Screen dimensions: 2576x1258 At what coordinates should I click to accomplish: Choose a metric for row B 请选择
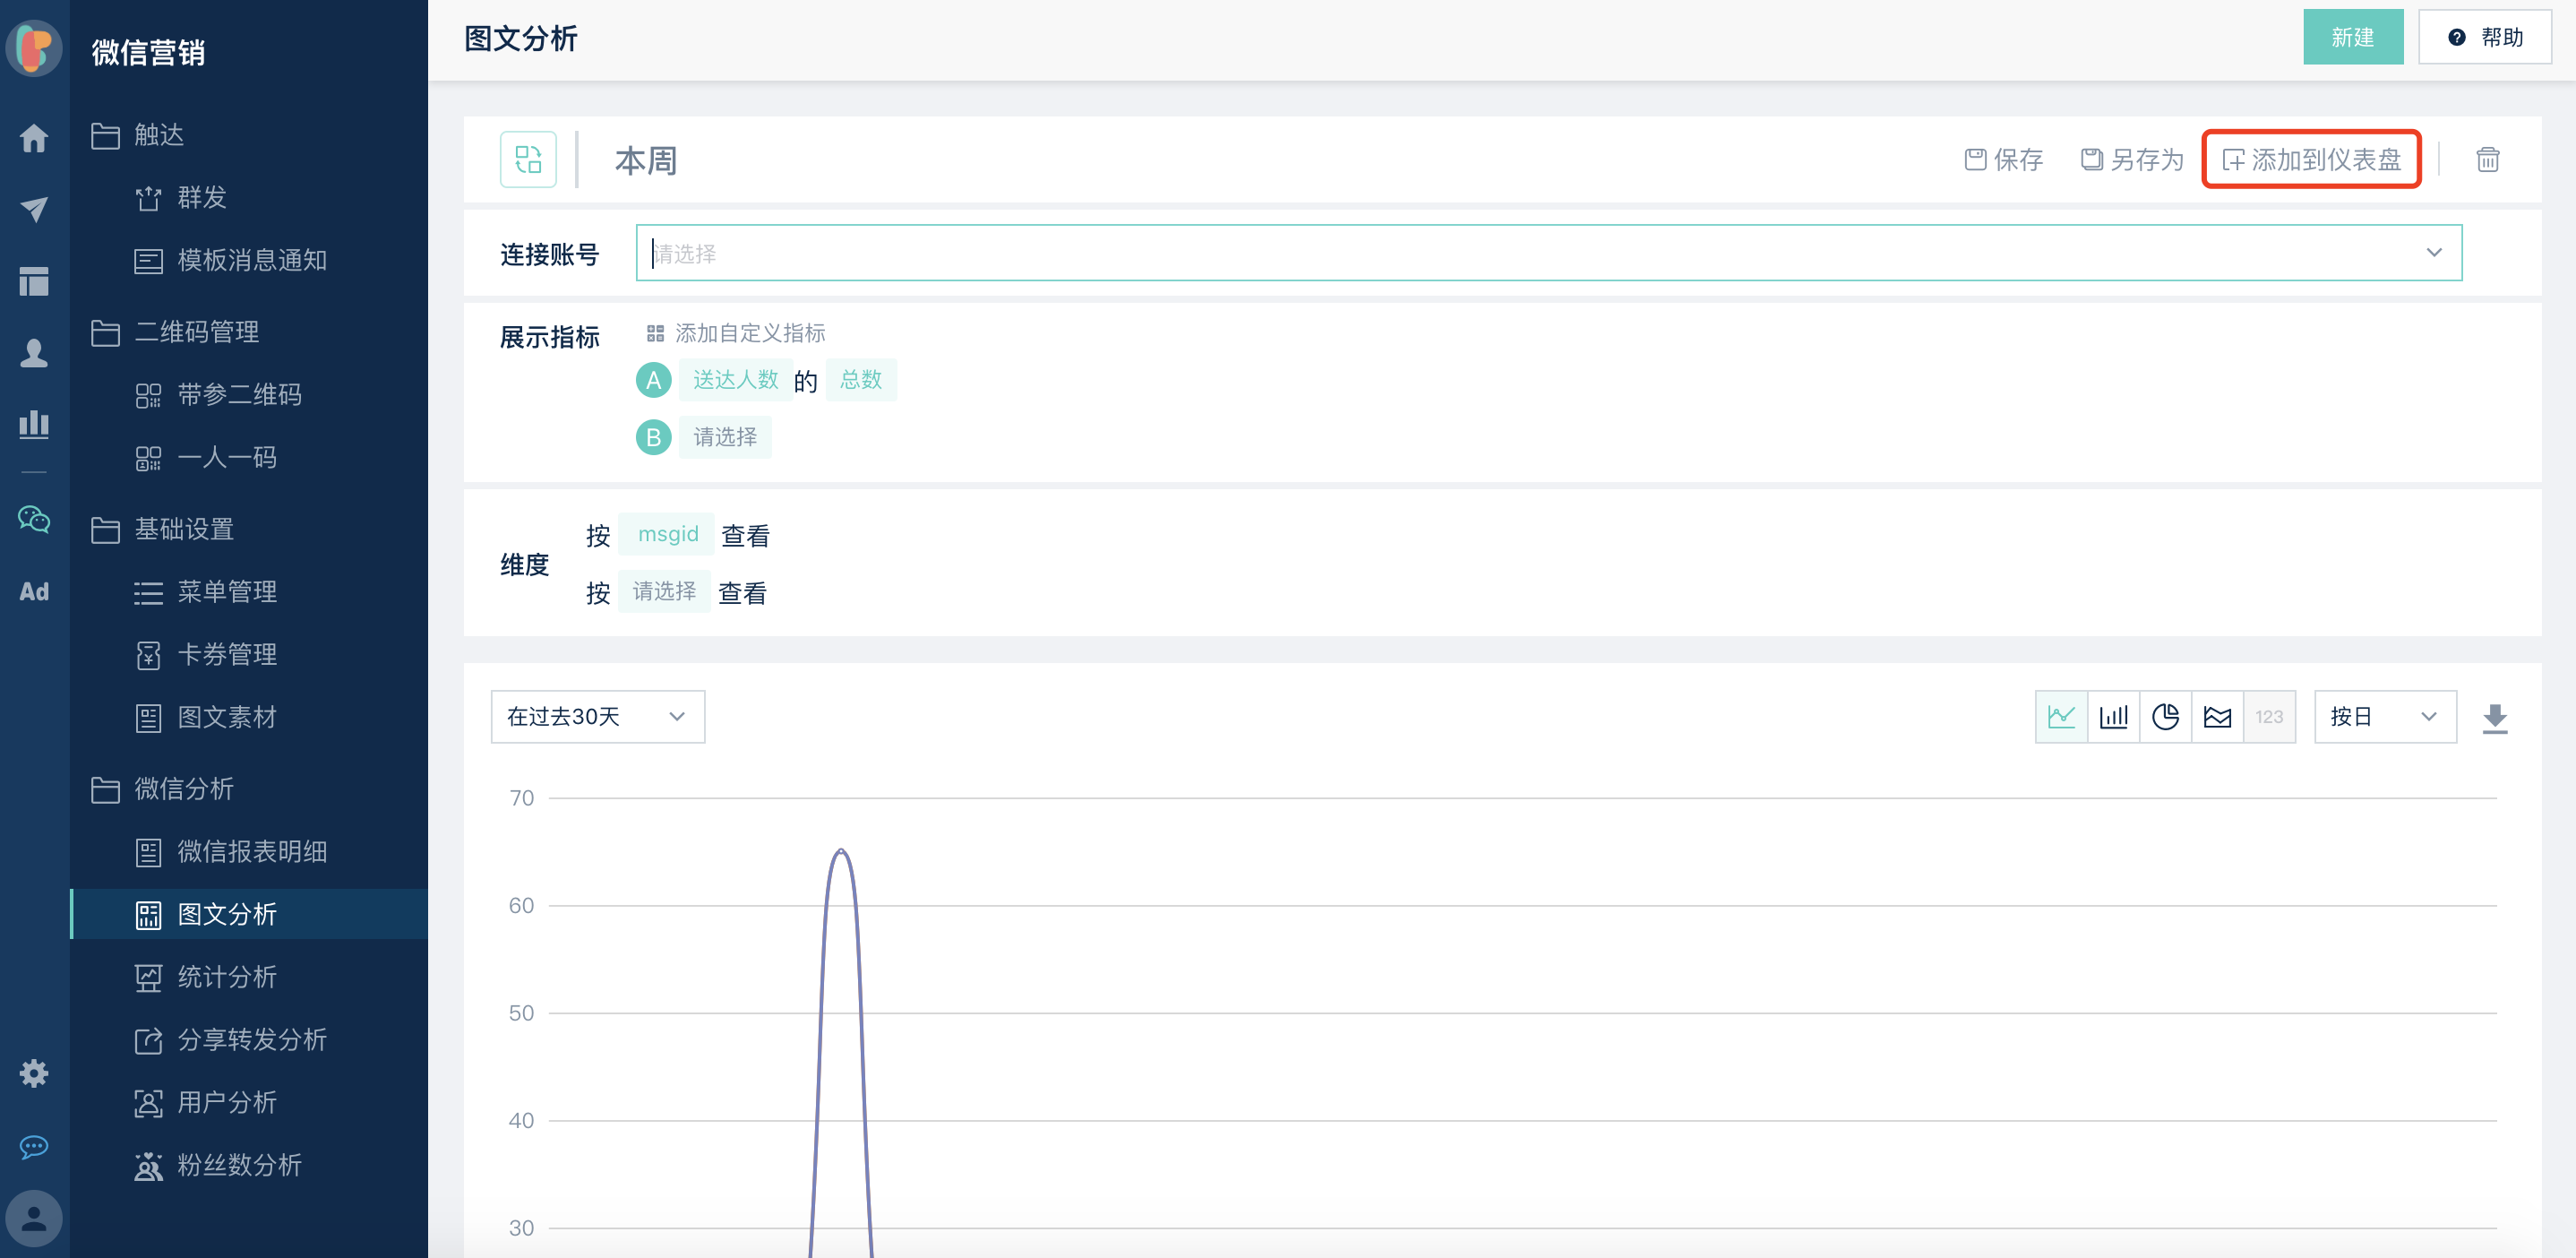[x=725, y=437]
